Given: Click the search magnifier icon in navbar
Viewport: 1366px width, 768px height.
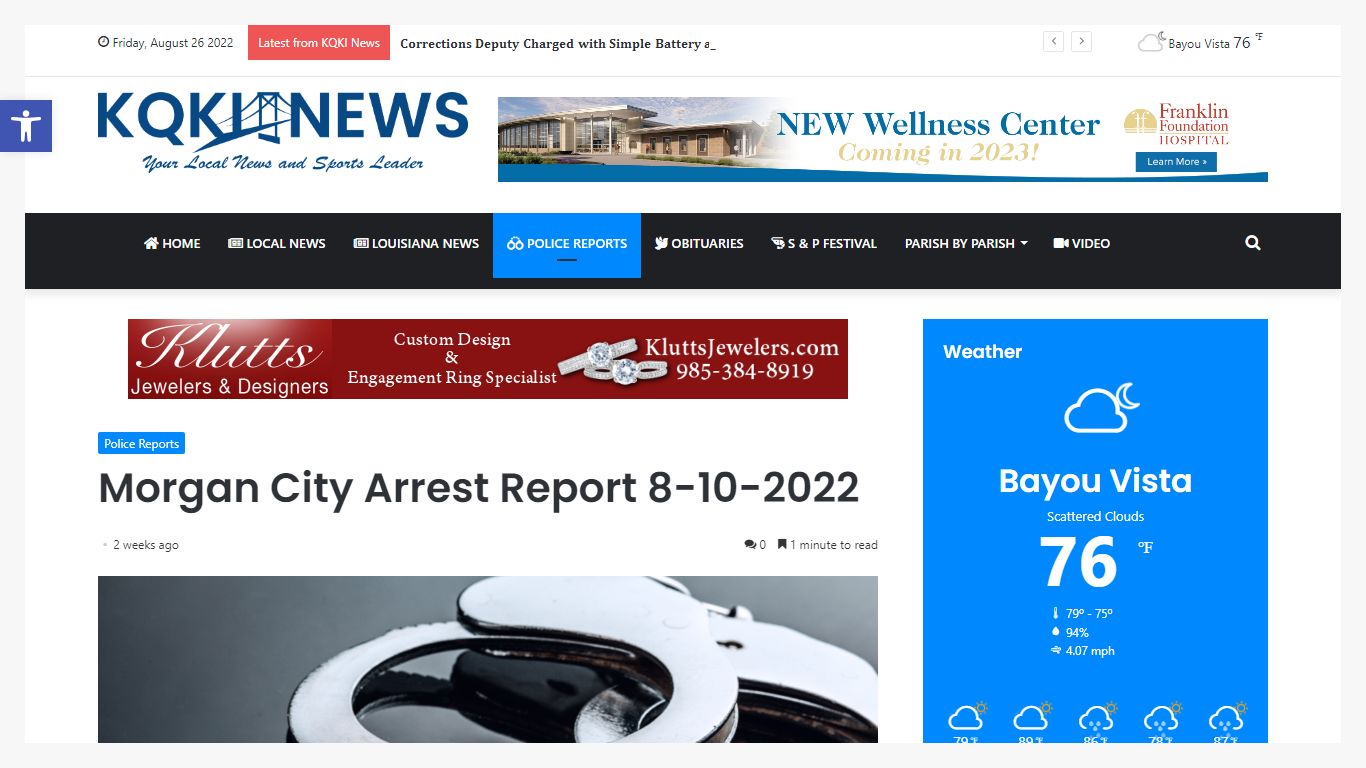Looking at the screenshot, I should tap(1253, 243).
